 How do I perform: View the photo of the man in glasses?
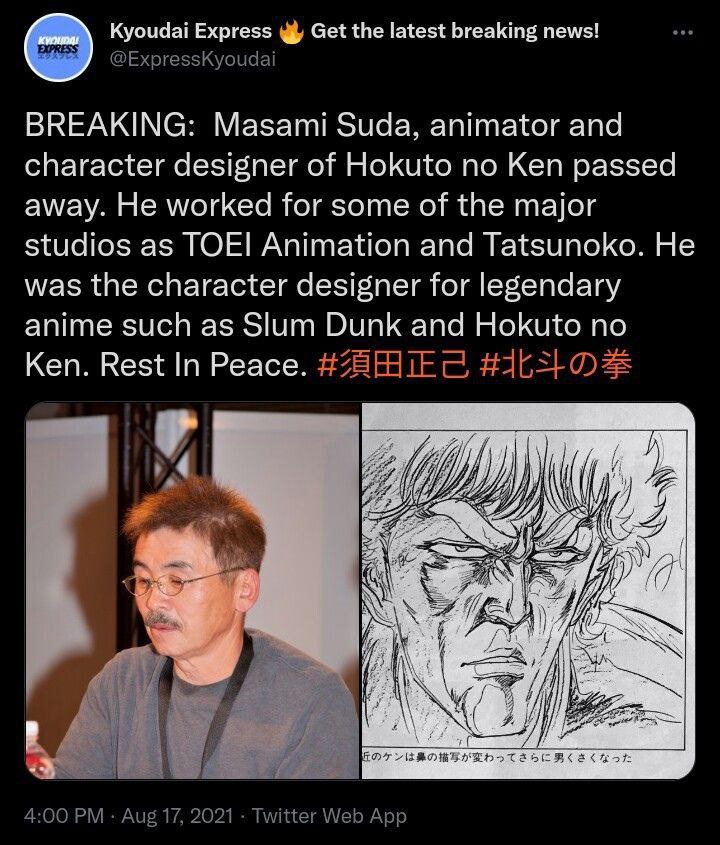tap(192, 591)
